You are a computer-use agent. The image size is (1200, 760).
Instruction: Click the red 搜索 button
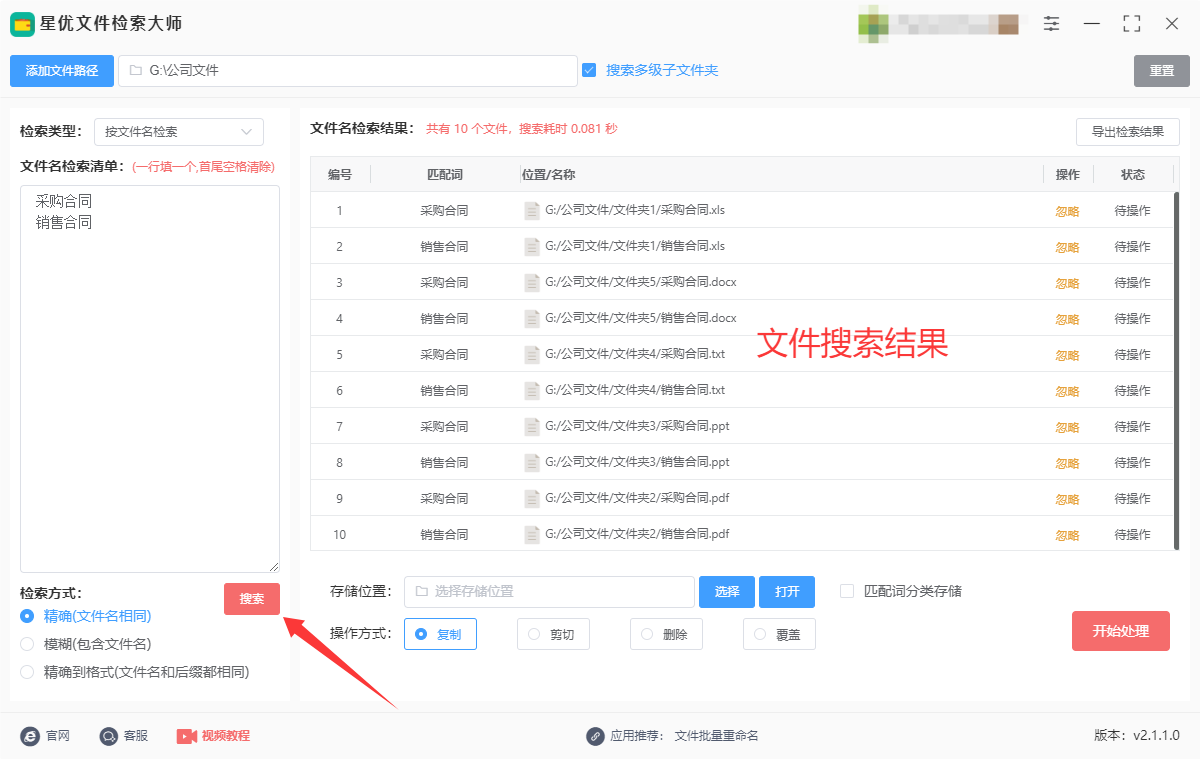click(252, 599)
